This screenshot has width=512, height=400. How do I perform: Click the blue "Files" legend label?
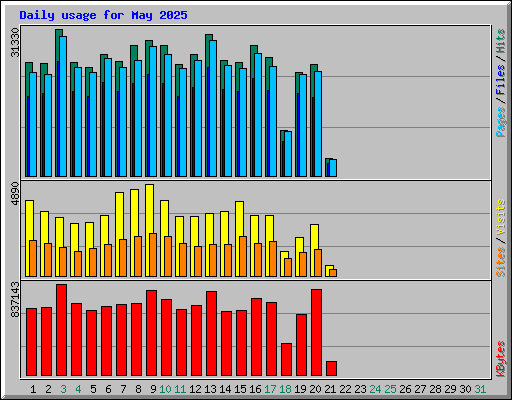click(x=501, y=80)
